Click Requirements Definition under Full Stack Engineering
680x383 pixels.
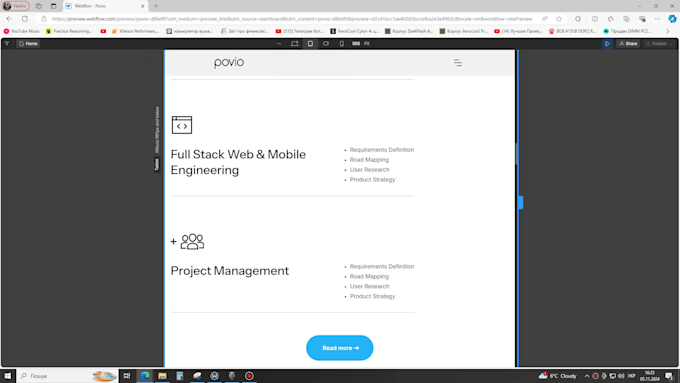point(382,150)
